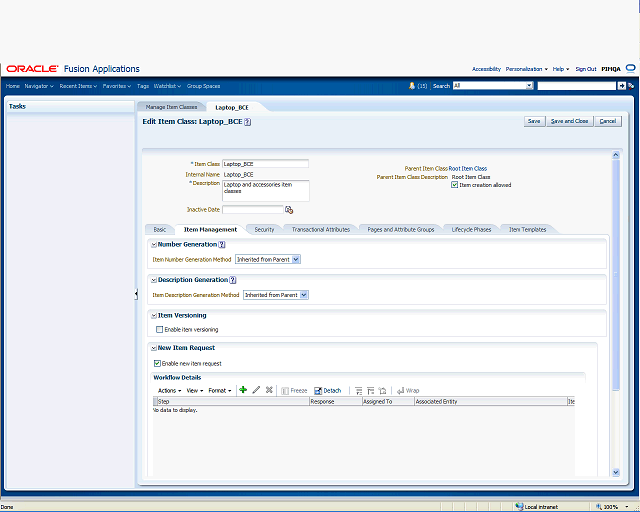Switch to the Basic tab

click(160, 229)
